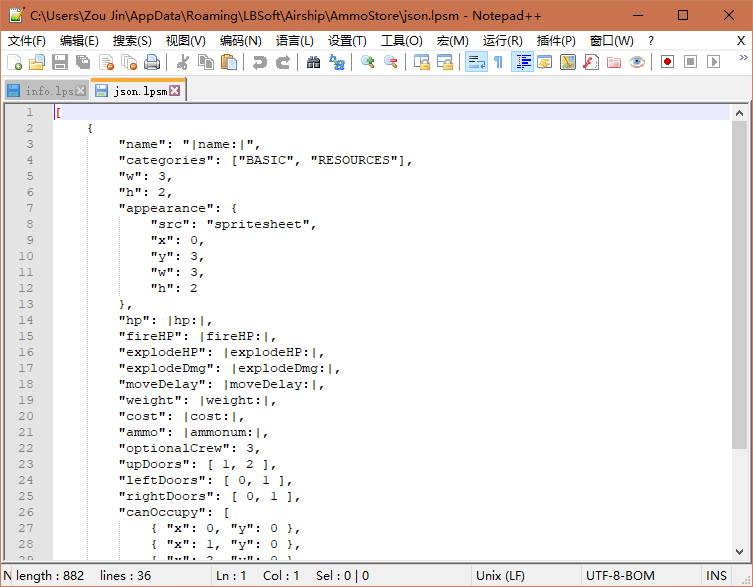Close document with menu bar X
Viewport: 753px width, 587px height.
741,41
